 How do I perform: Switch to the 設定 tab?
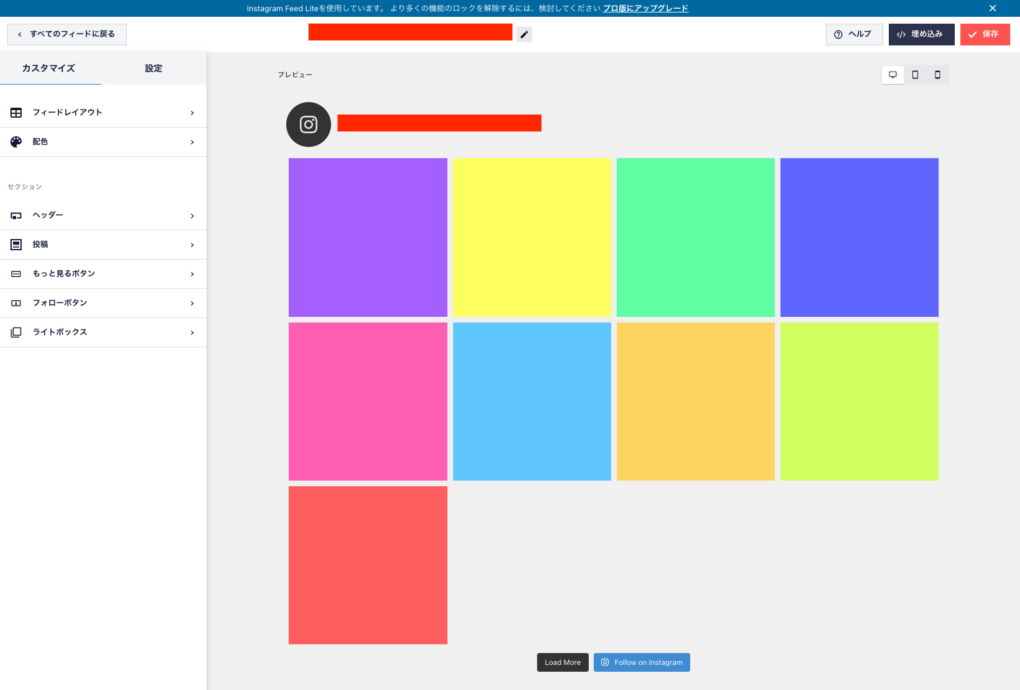(155, 68)
